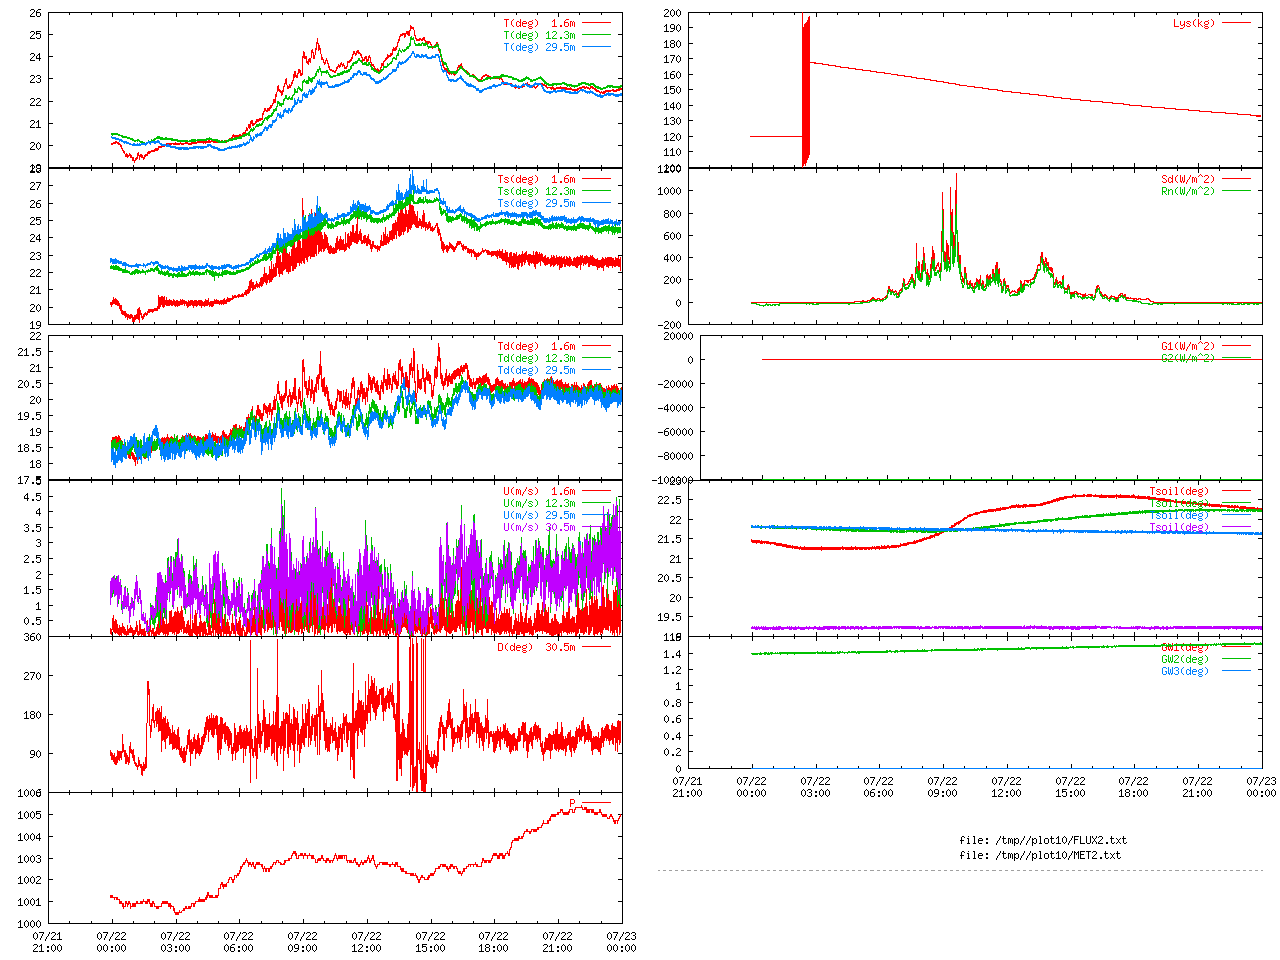Select the green Ts(deg) 12.3m legend label
1280x960 pixels.
click(536, 191)
